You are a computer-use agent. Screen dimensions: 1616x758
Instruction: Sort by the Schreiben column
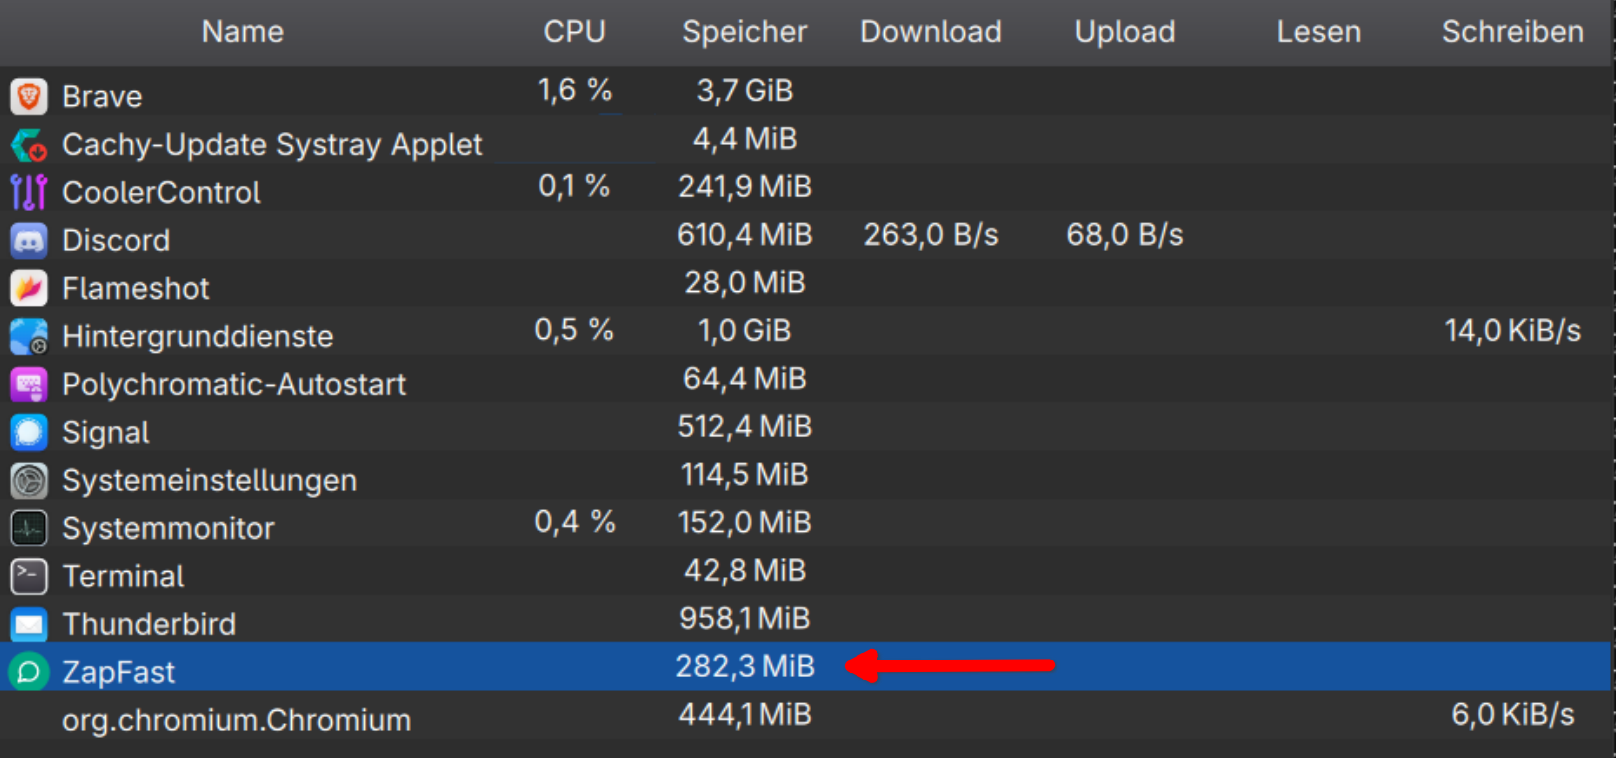click(1512, 32)
